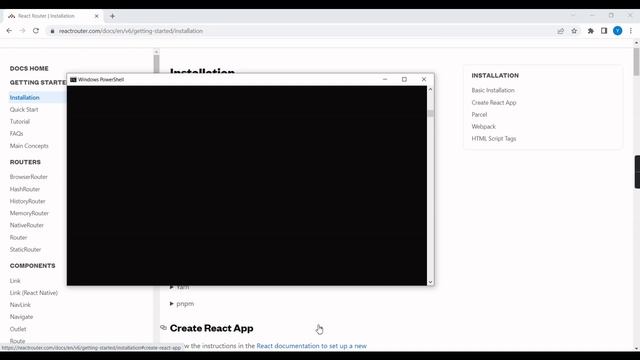Open BrowserRouter docs link
The image size is (640, 360).
tap(29, 177)
